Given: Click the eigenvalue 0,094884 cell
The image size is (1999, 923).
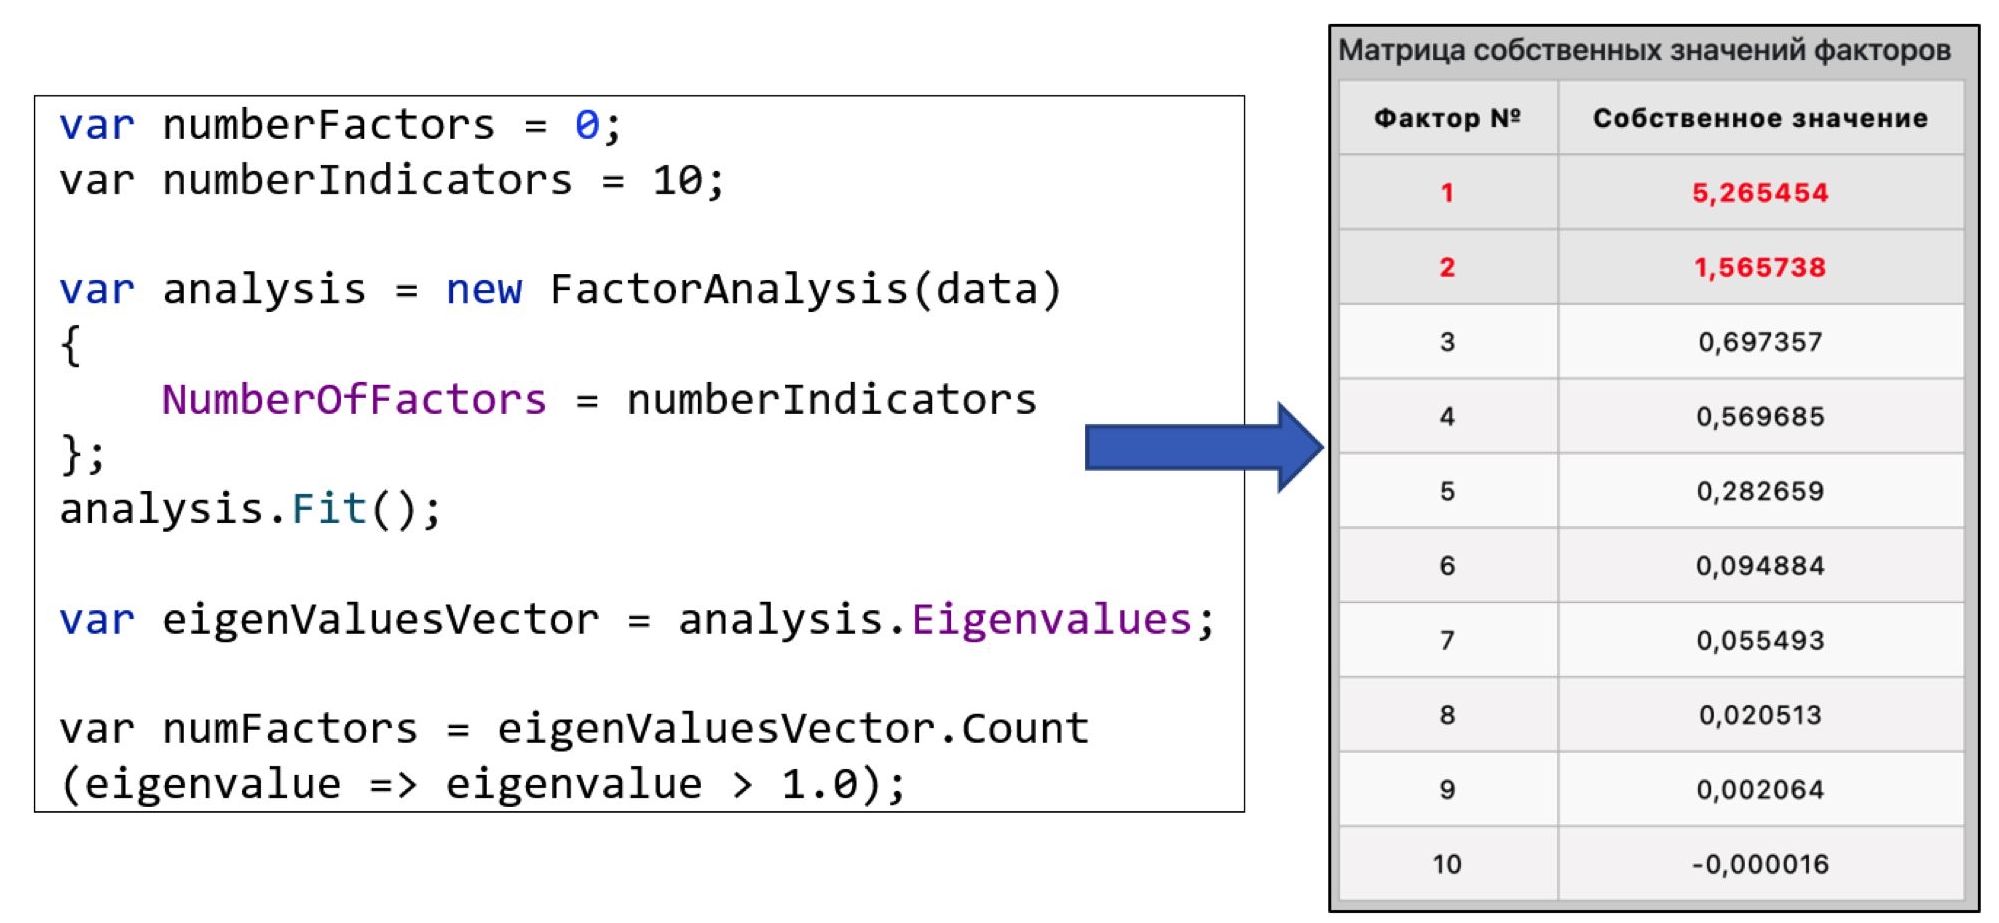Looking at the screenshot, I should pos(1760,566).
